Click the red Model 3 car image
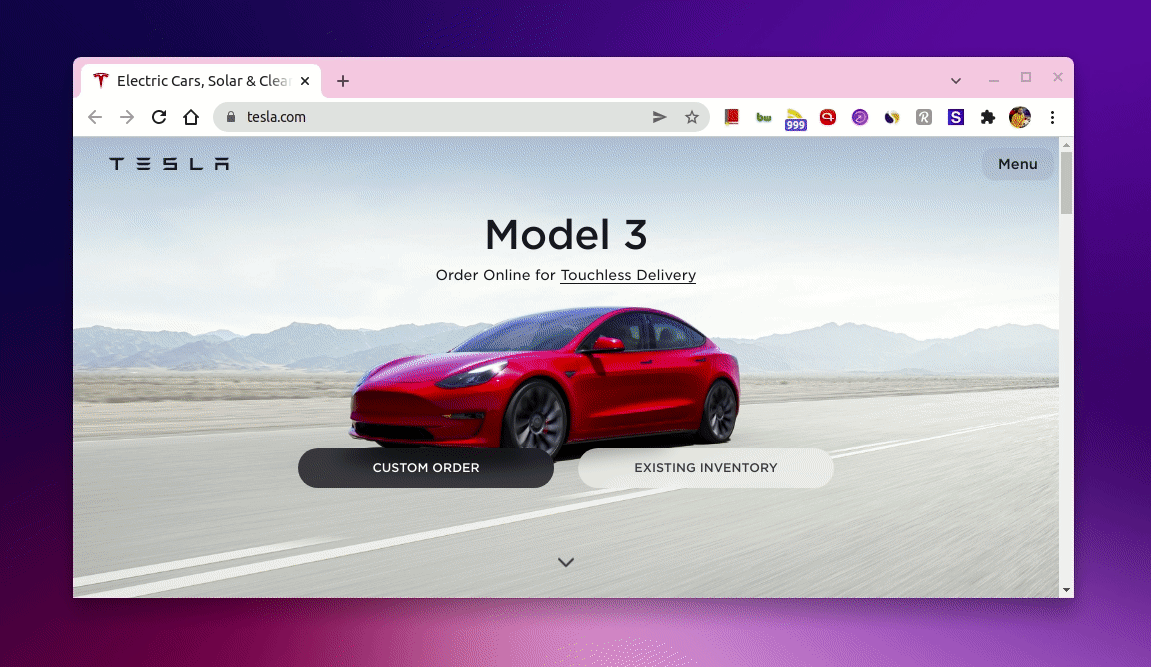Image resolution: width=1151 pixels, height=667 pixels. [545, 382]
